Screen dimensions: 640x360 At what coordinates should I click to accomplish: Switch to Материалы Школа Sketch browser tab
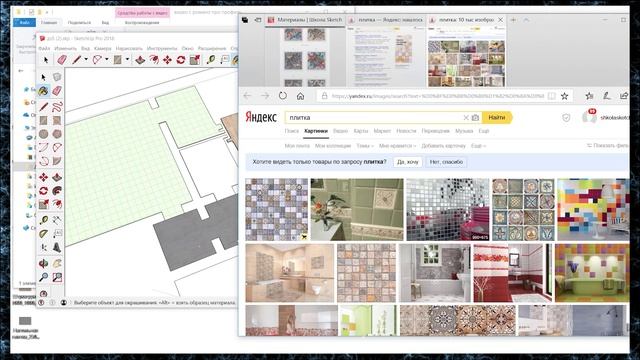point(305,20)
